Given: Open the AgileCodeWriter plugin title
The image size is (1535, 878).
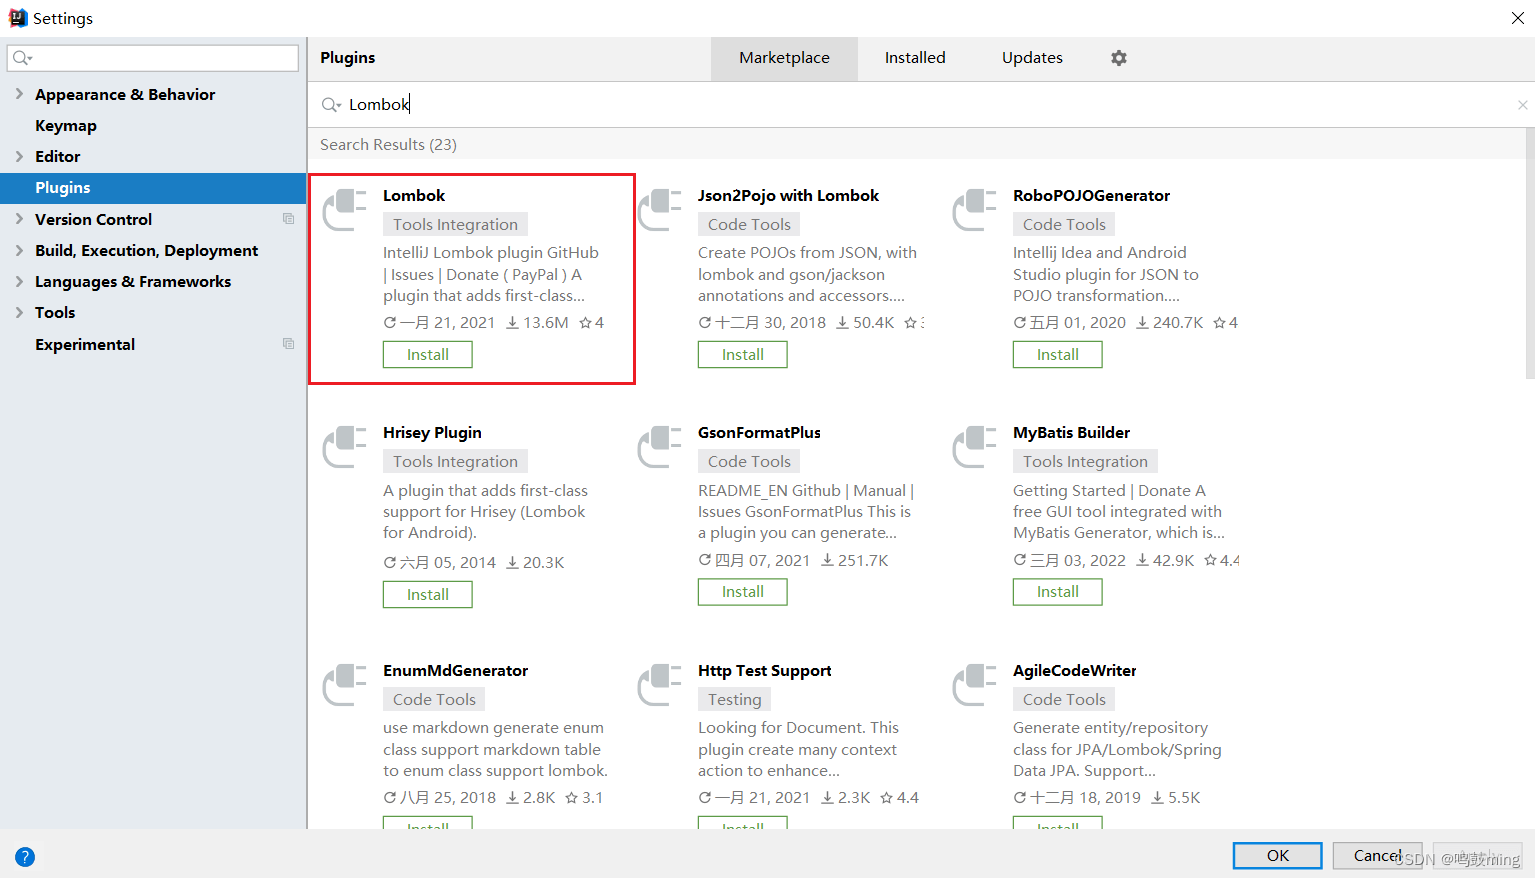Looking at the screenshot, I should 1074,671.
